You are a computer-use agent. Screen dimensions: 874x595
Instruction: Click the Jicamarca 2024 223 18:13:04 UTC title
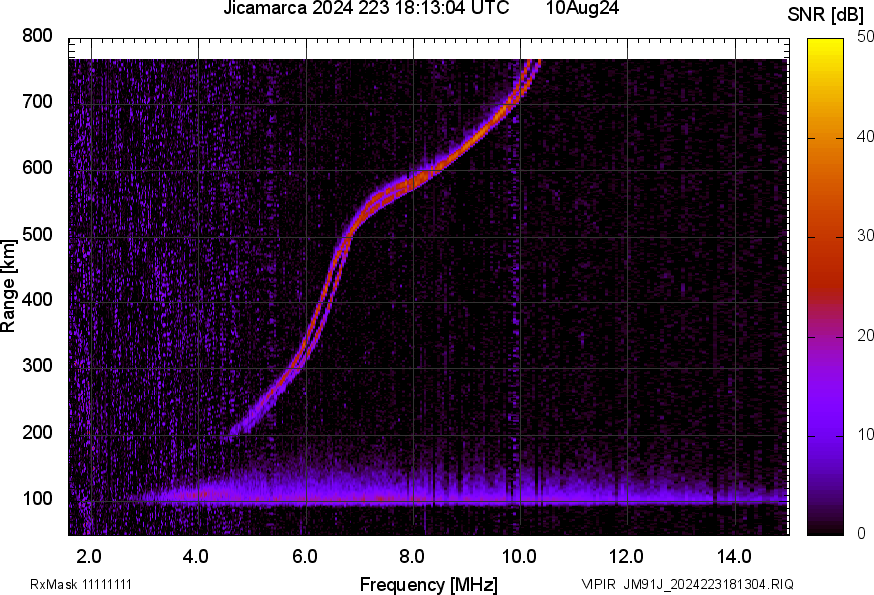pyautogui.click(x=366, y=8)
